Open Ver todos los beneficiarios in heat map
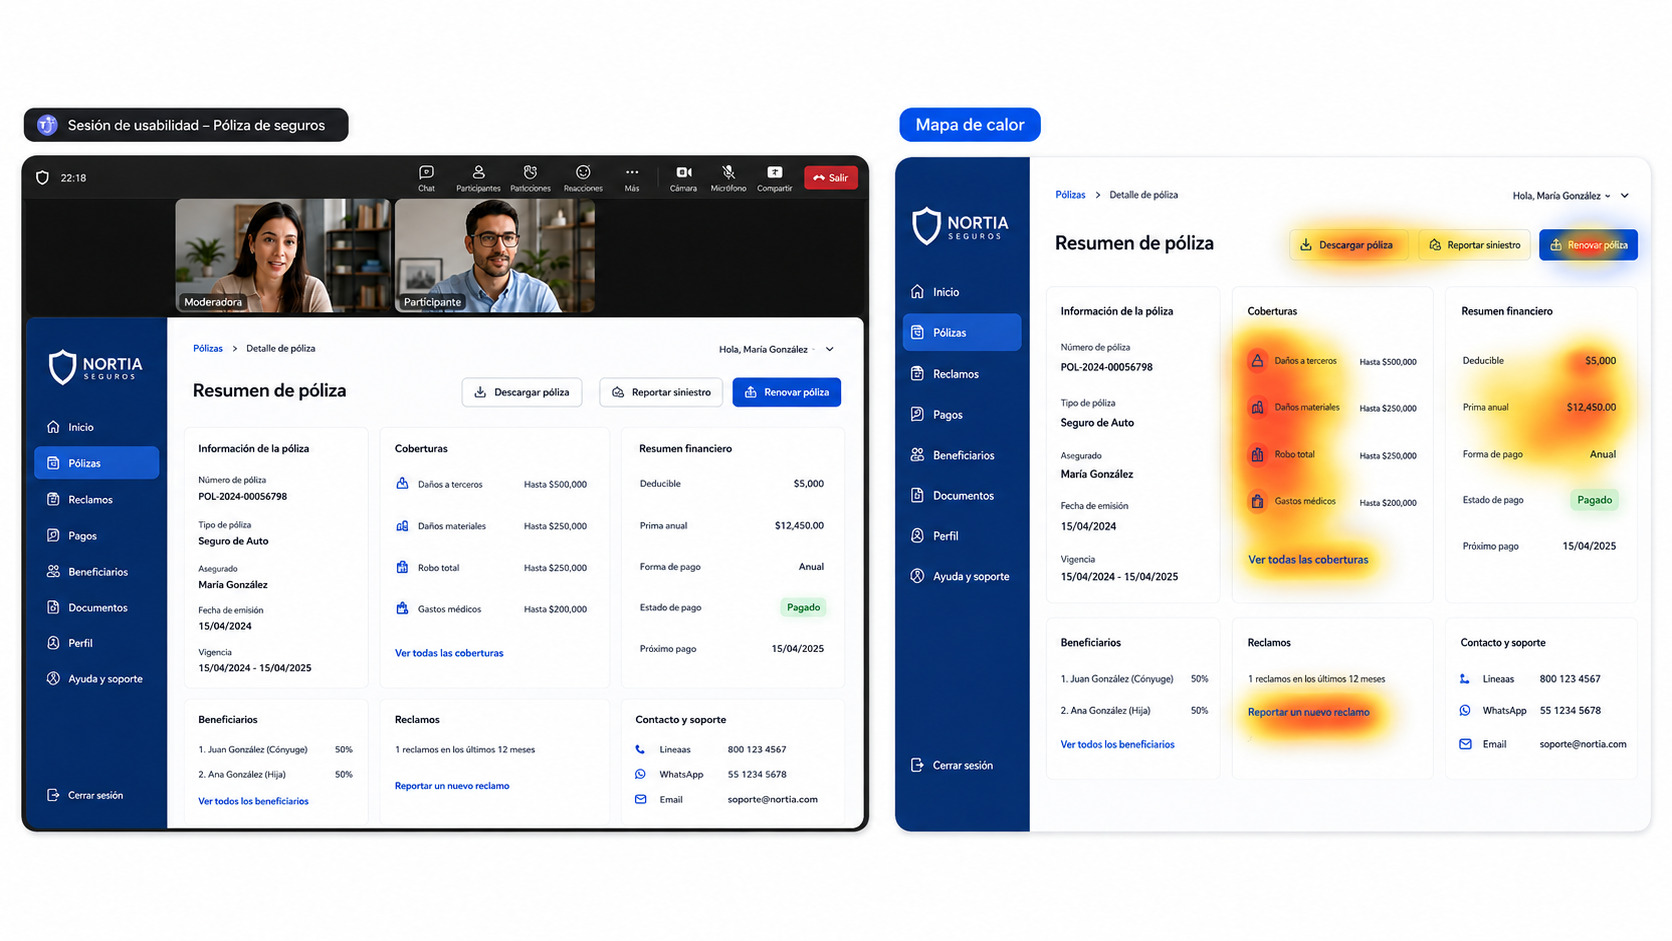This screenshot has height=941, width=1672. (1117, 745)
